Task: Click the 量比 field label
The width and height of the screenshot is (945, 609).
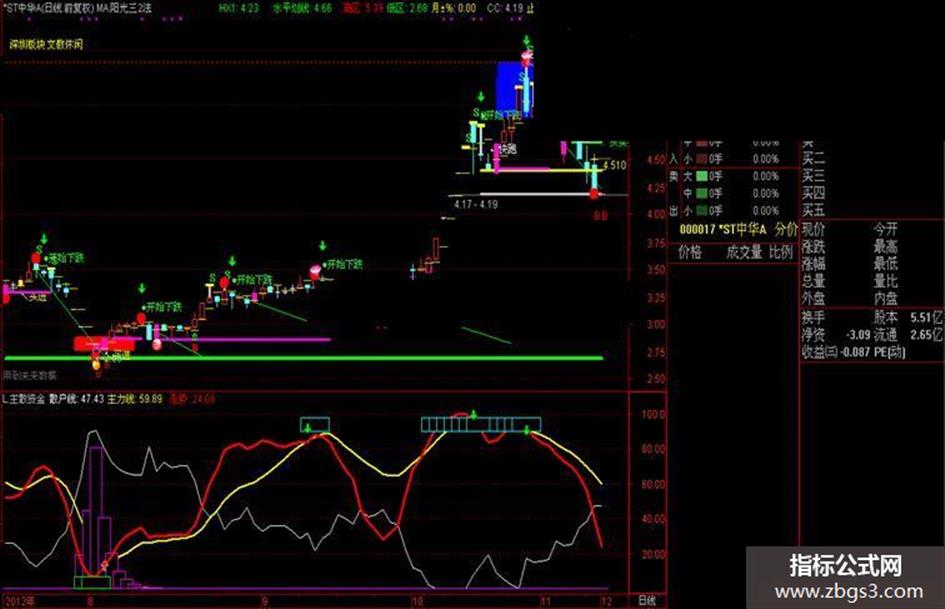Action: tap(886, 281)
